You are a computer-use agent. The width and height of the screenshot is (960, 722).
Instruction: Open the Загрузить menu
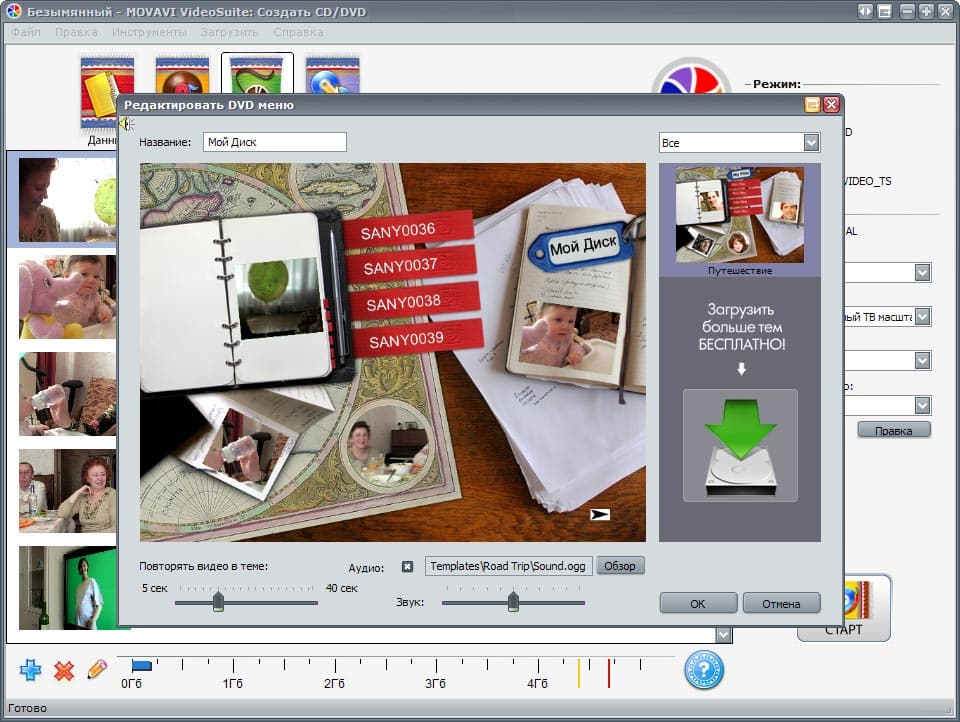tap(229, 32)
